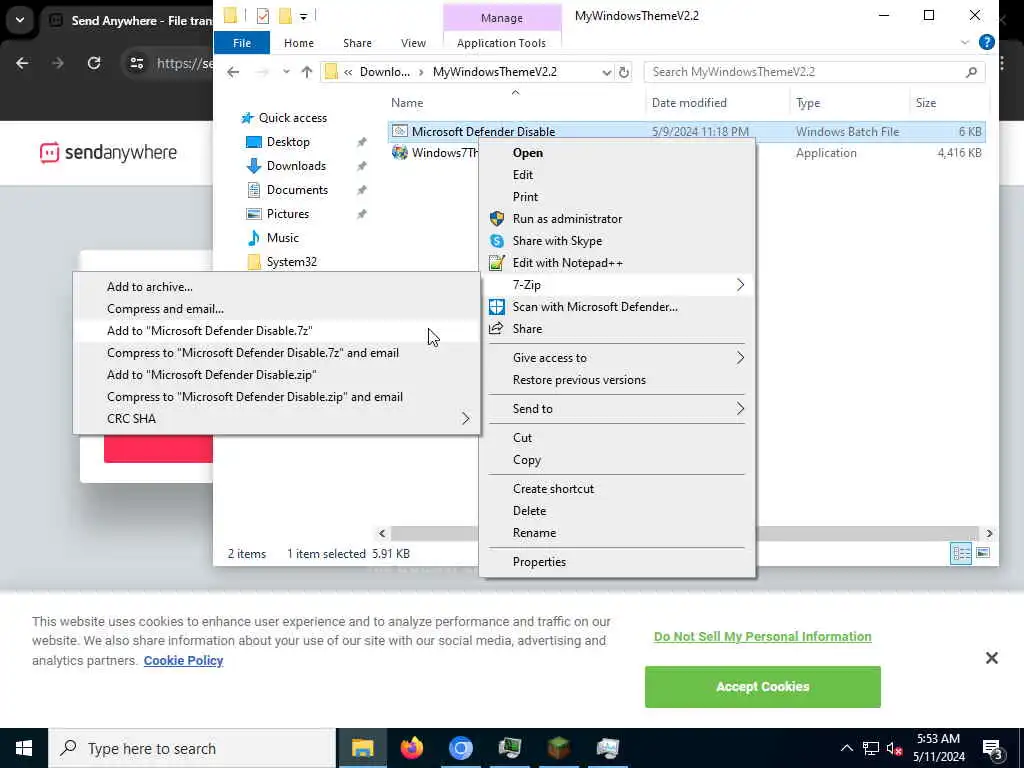This screenshot has width=1024, height=768.
Task: Switch to the Home ribbon tab
Action: coord(298,43)
